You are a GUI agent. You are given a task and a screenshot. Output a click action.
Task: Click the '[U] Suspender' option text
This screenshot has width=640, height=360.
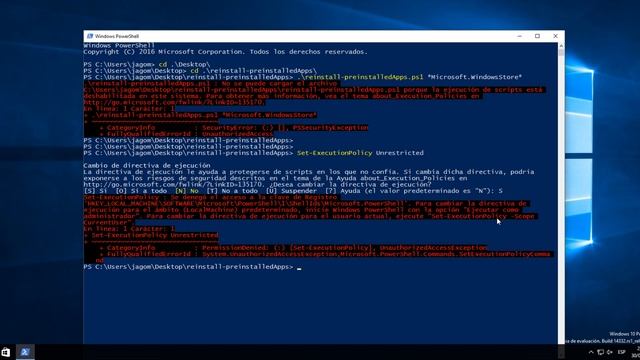(x=291, y=191)
